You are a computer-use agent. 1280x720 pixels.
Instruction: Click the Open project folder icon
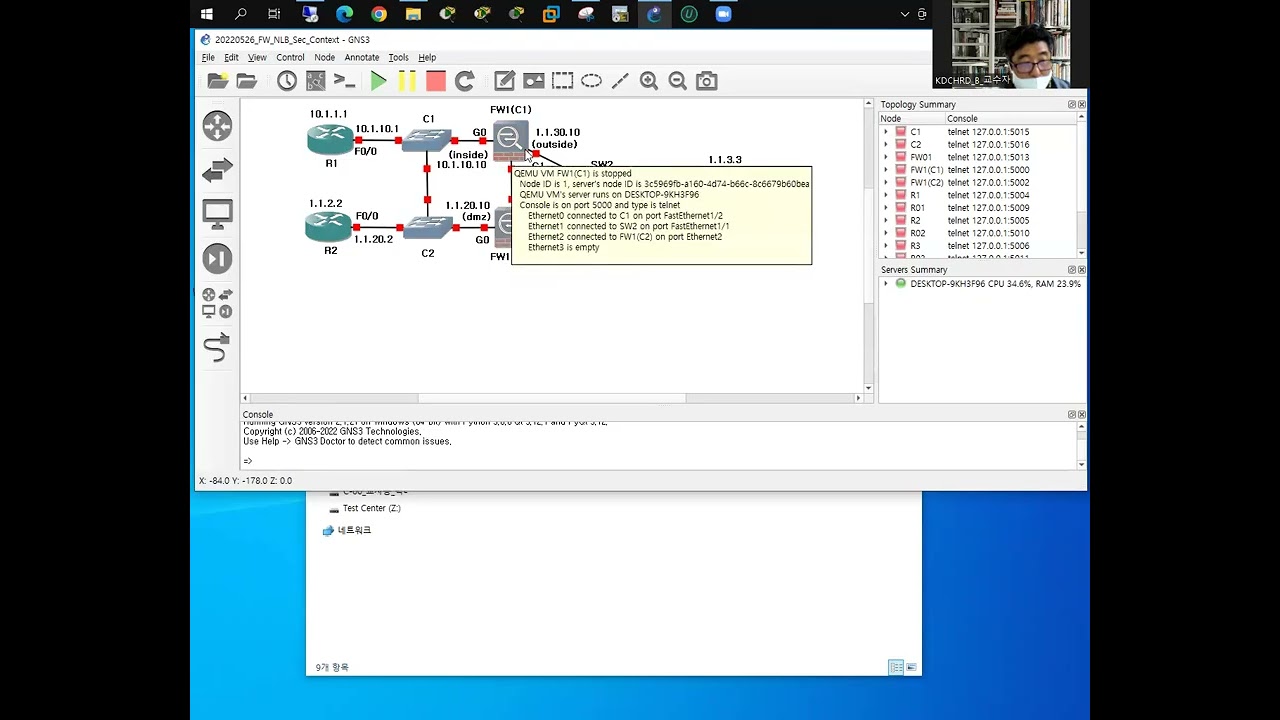pos(246,81)
